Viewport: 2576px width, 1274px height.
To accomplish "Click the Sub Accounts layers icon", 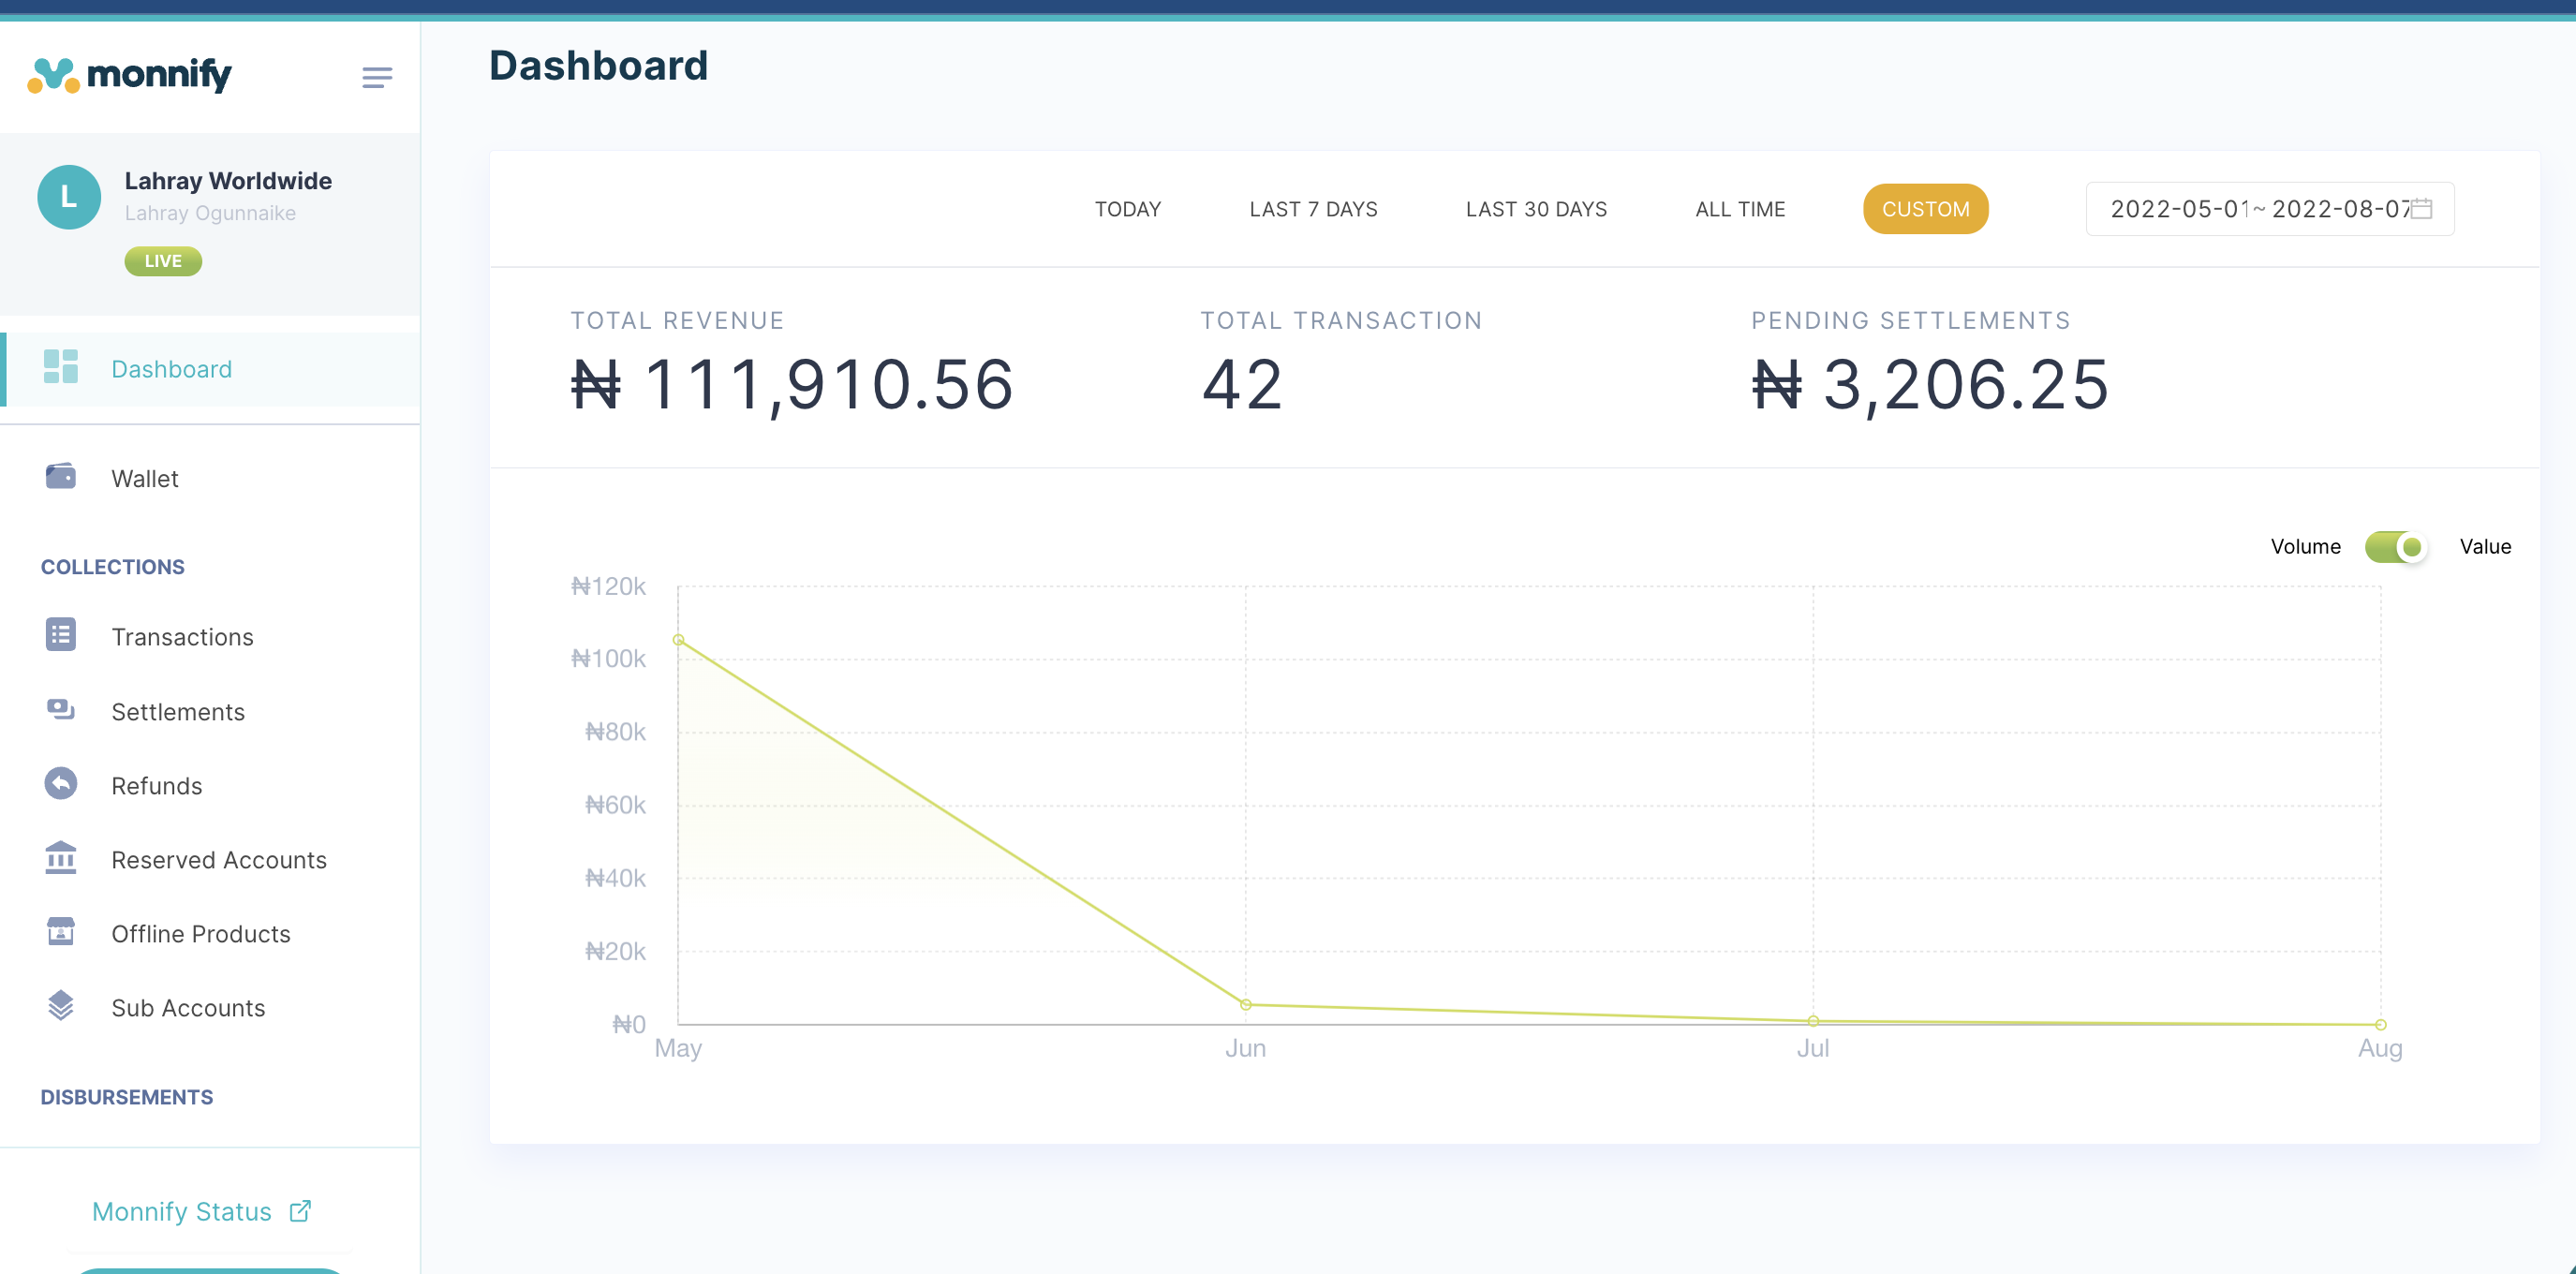I will point(60,1006).
